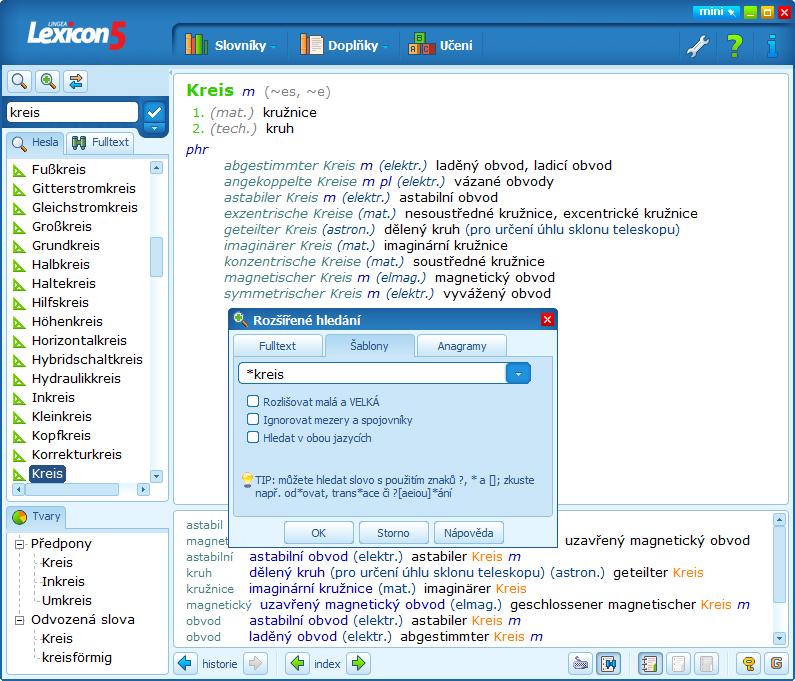The width and height of the screenshot is (795, 681).
Task: Go to the next index entry with the green right arrow
Action: (358, 663)
